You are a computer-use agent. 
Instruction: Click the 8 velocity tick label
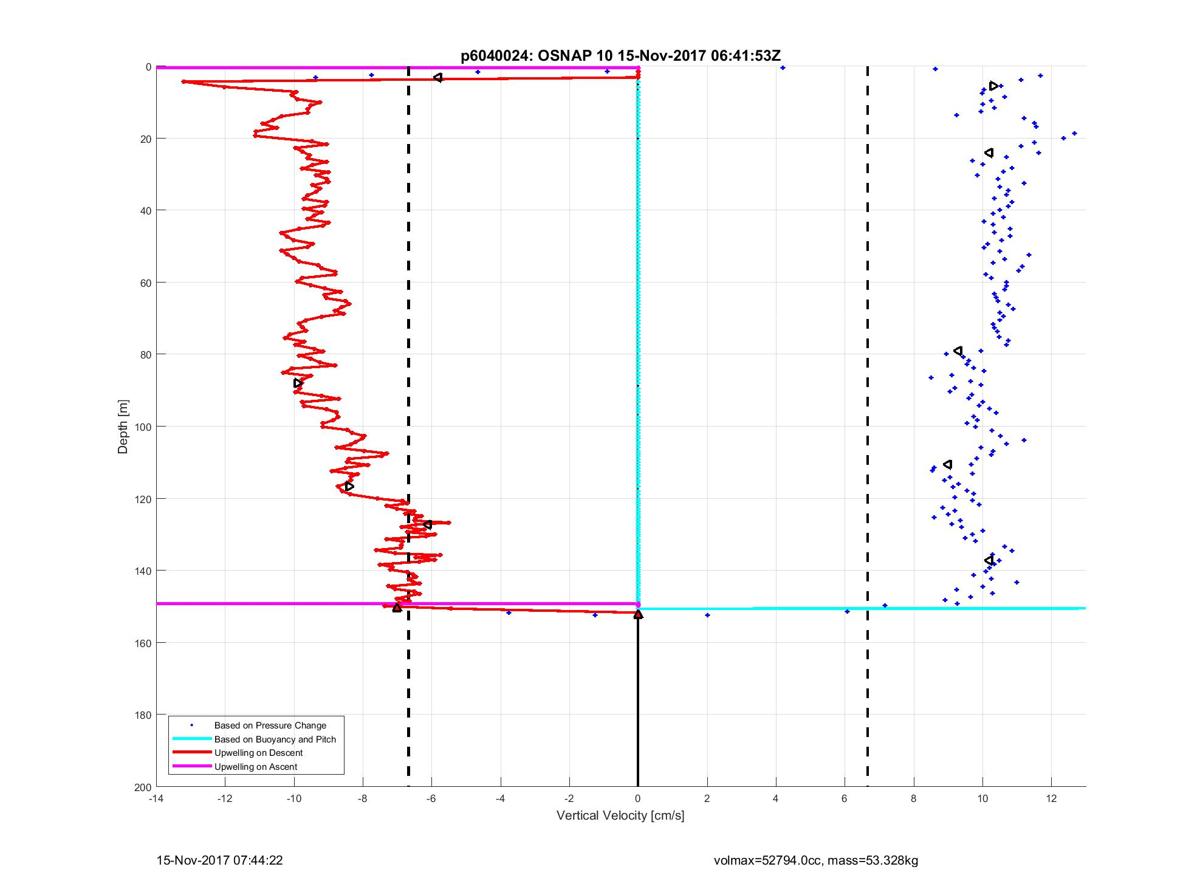click(914, 799)
